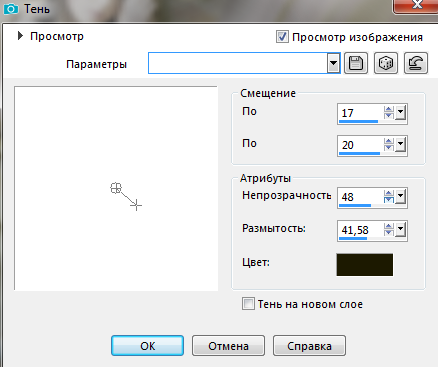This screenshot has width=438, height=367.
Task: Open the slider dropdown for the second По value 20
Action: coord(400,144)
